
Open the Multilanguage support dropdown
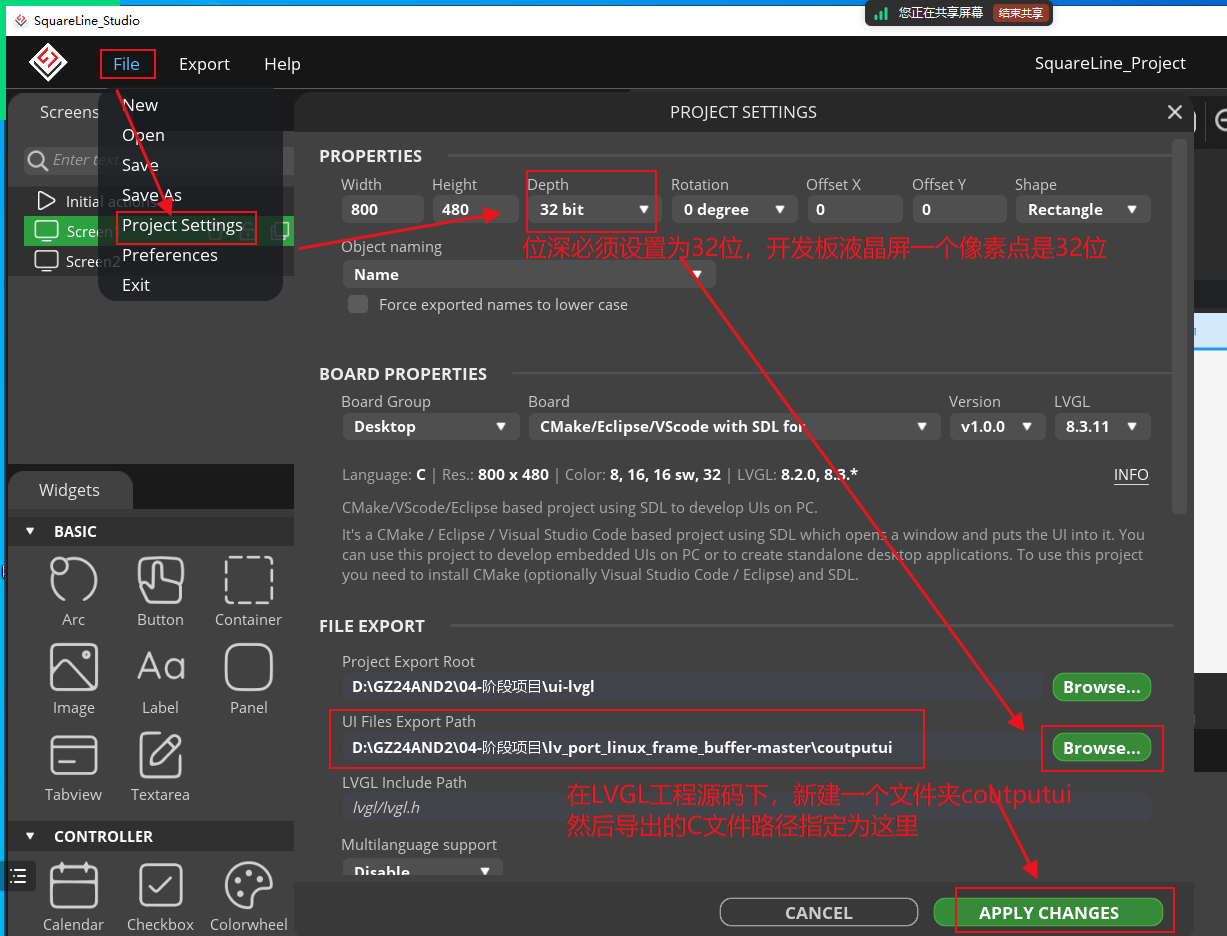click(422, 870)
